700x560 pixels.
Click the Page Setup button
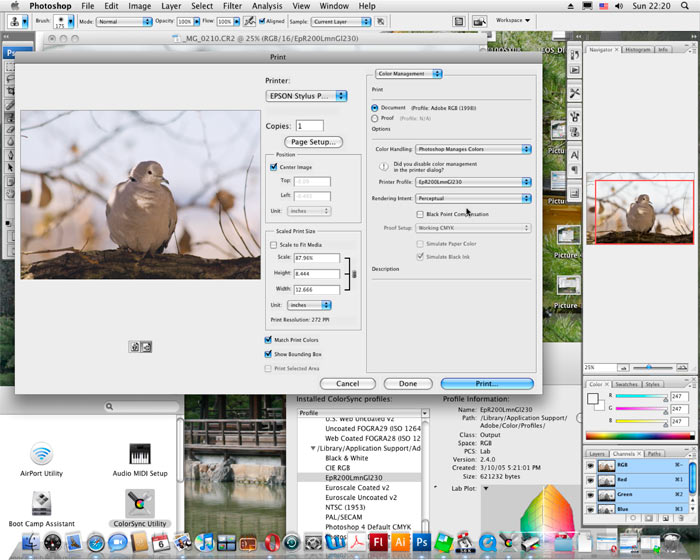(x=313, y=142)
